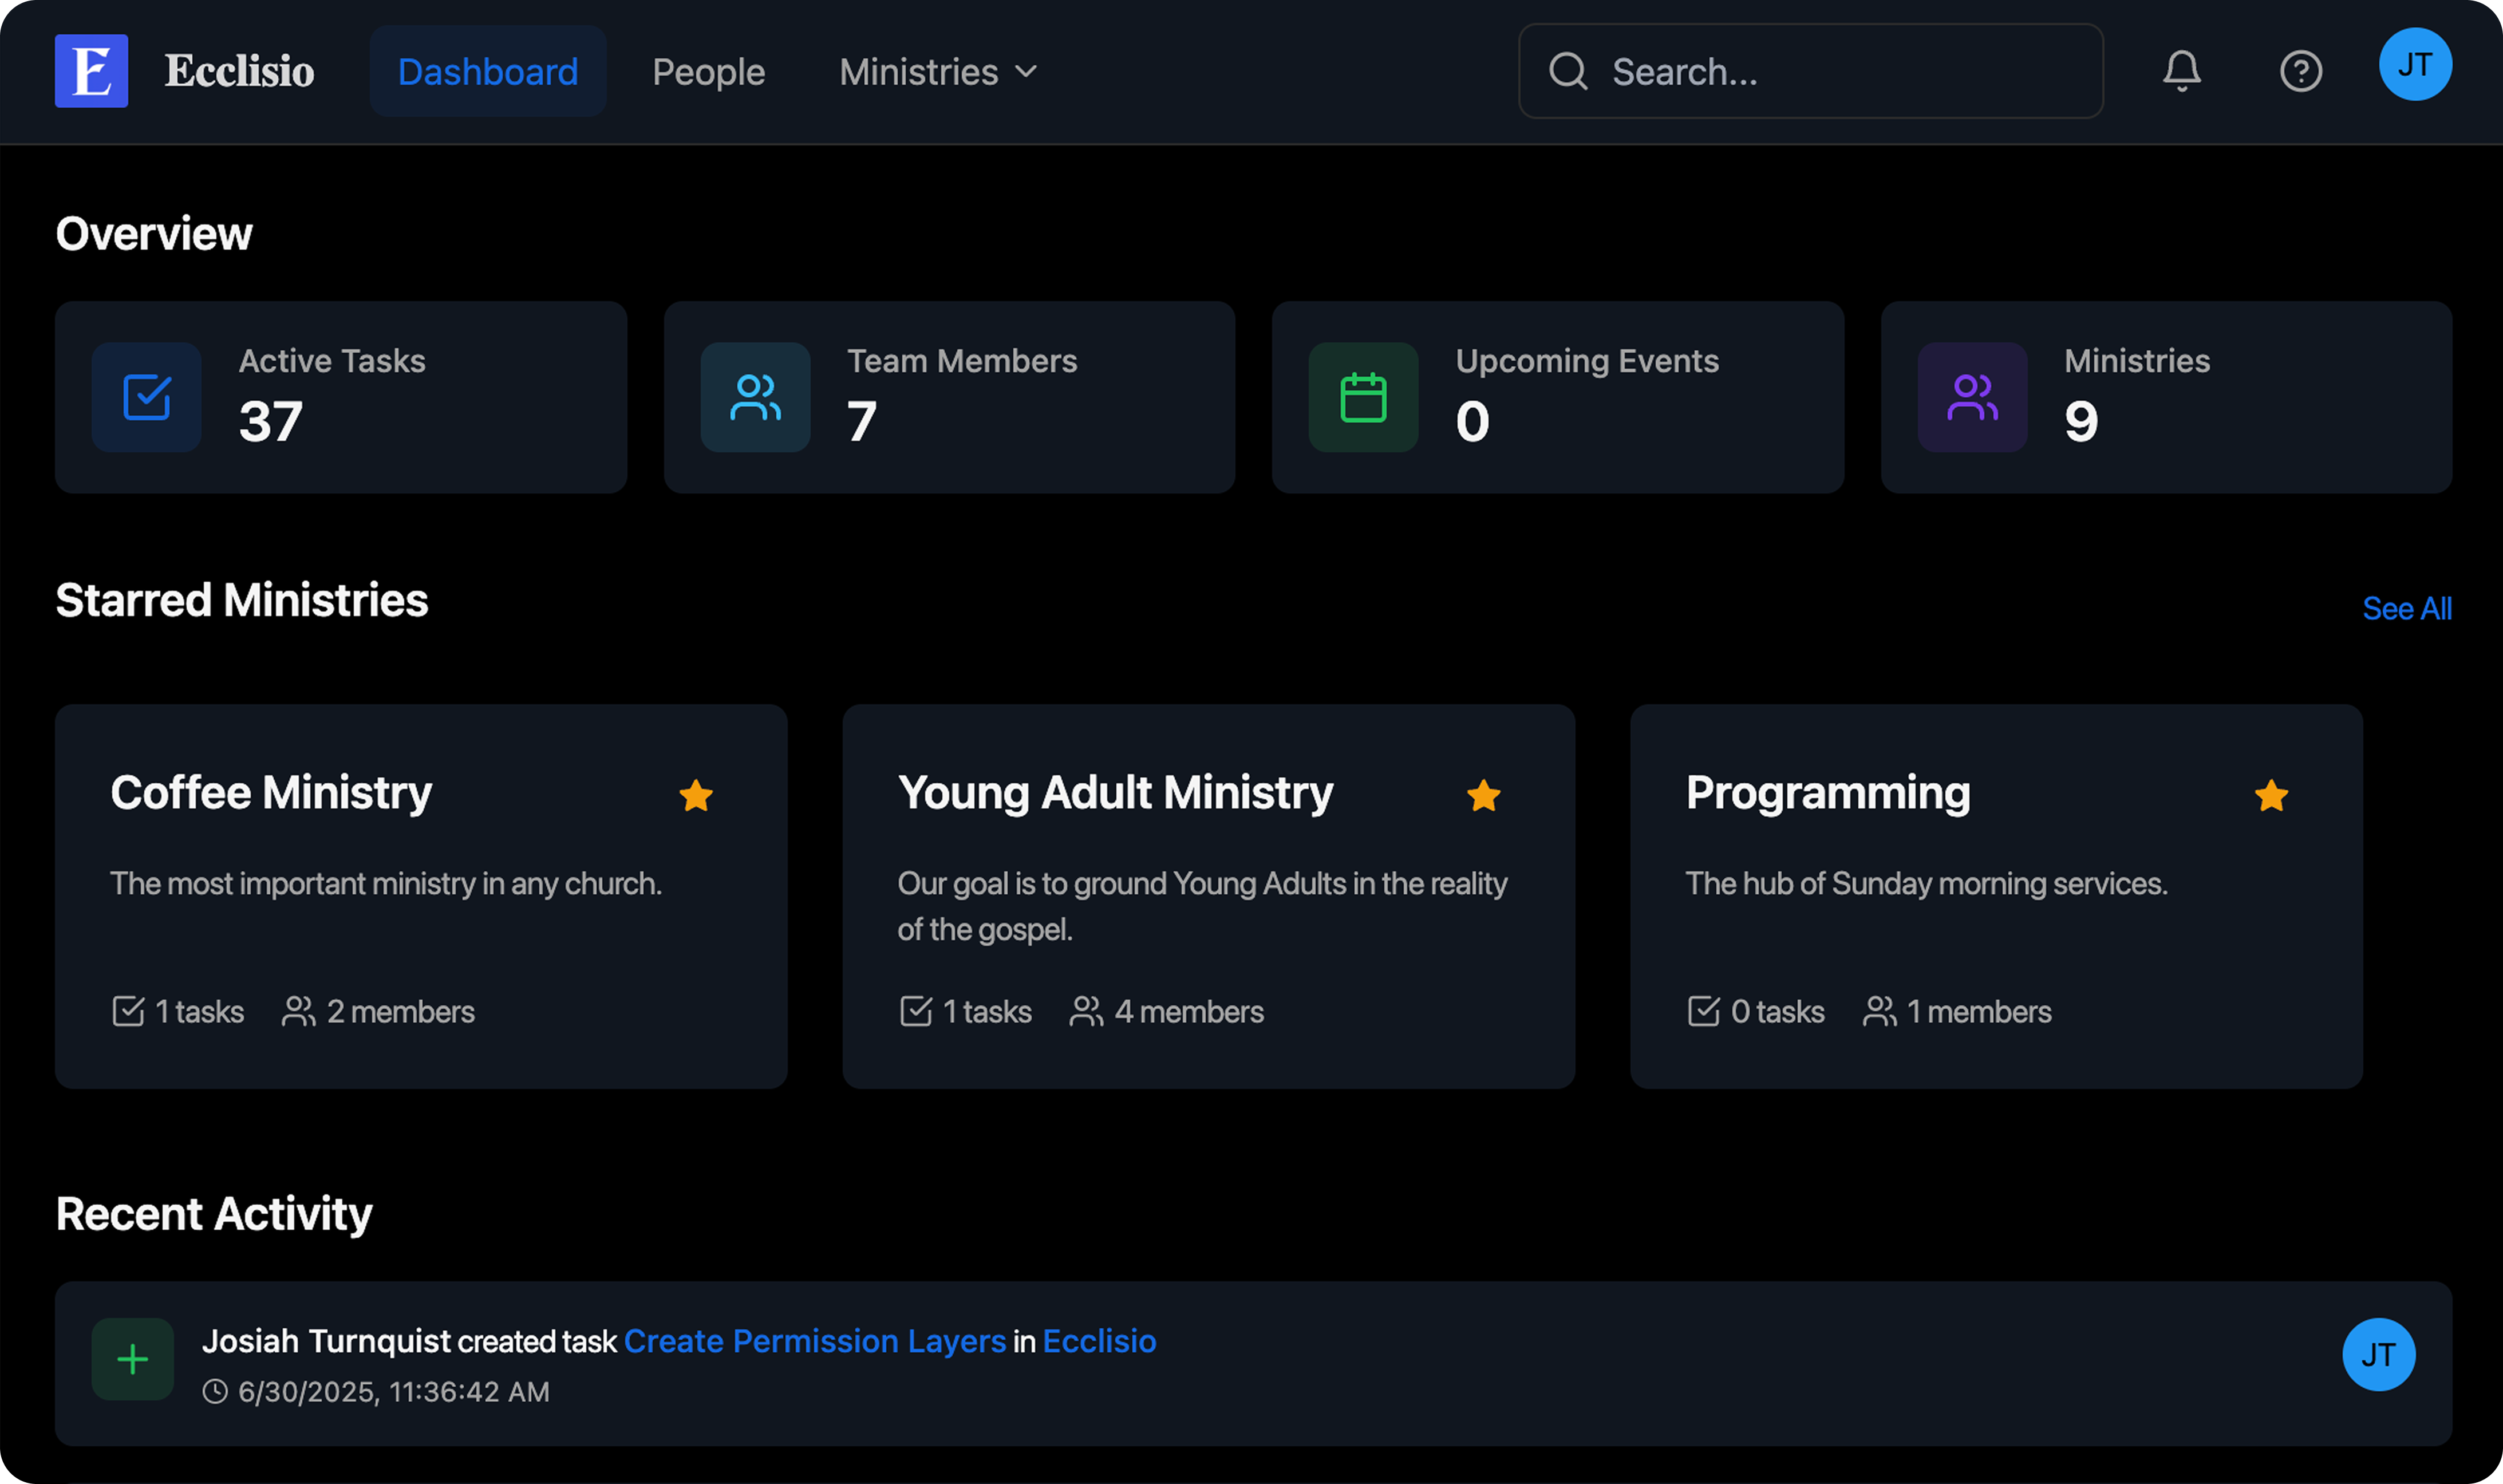Image resolution: width=2503 pixels, height=1484 pixels.
Task: Open the notifications bell
Action: [x=2181, y=71]
